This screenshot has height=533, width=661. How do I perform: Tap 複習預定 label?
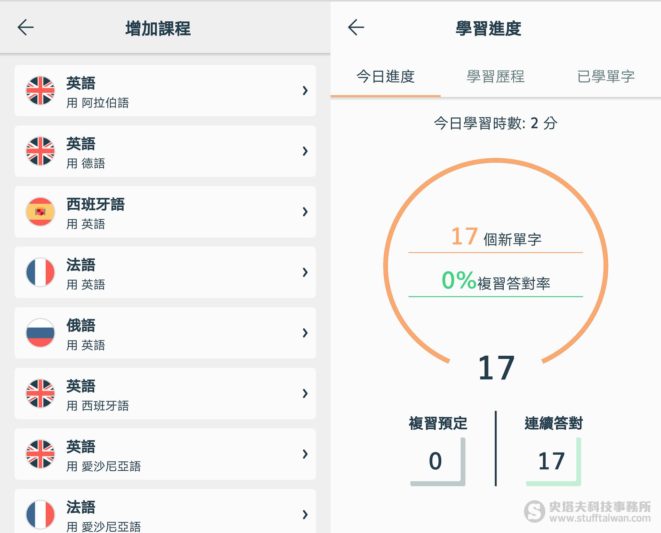click(438, 423)
